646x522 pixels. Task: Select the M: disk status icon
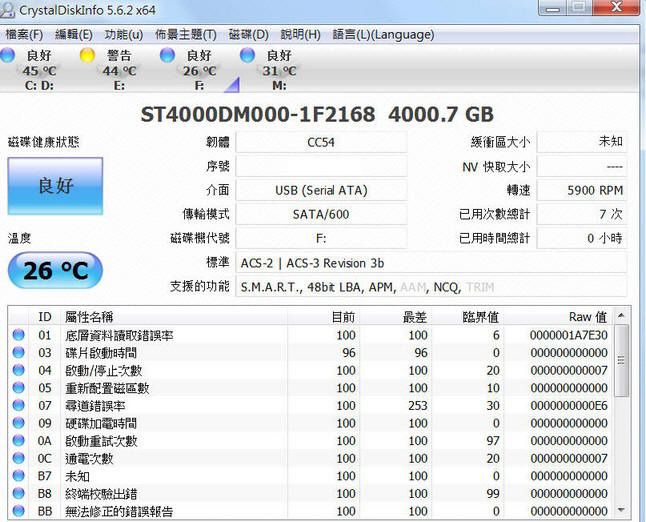tap(247, 55)
